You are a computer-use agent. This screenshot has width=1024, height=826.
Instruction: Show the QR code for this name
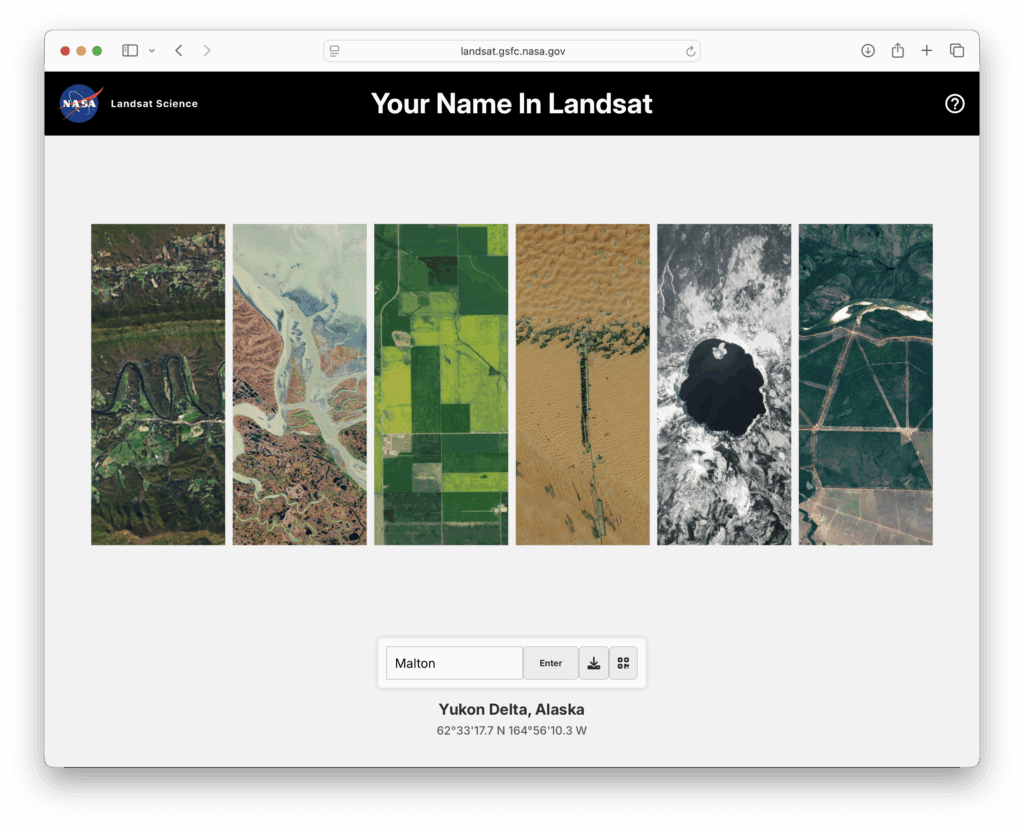coord(623,663)
